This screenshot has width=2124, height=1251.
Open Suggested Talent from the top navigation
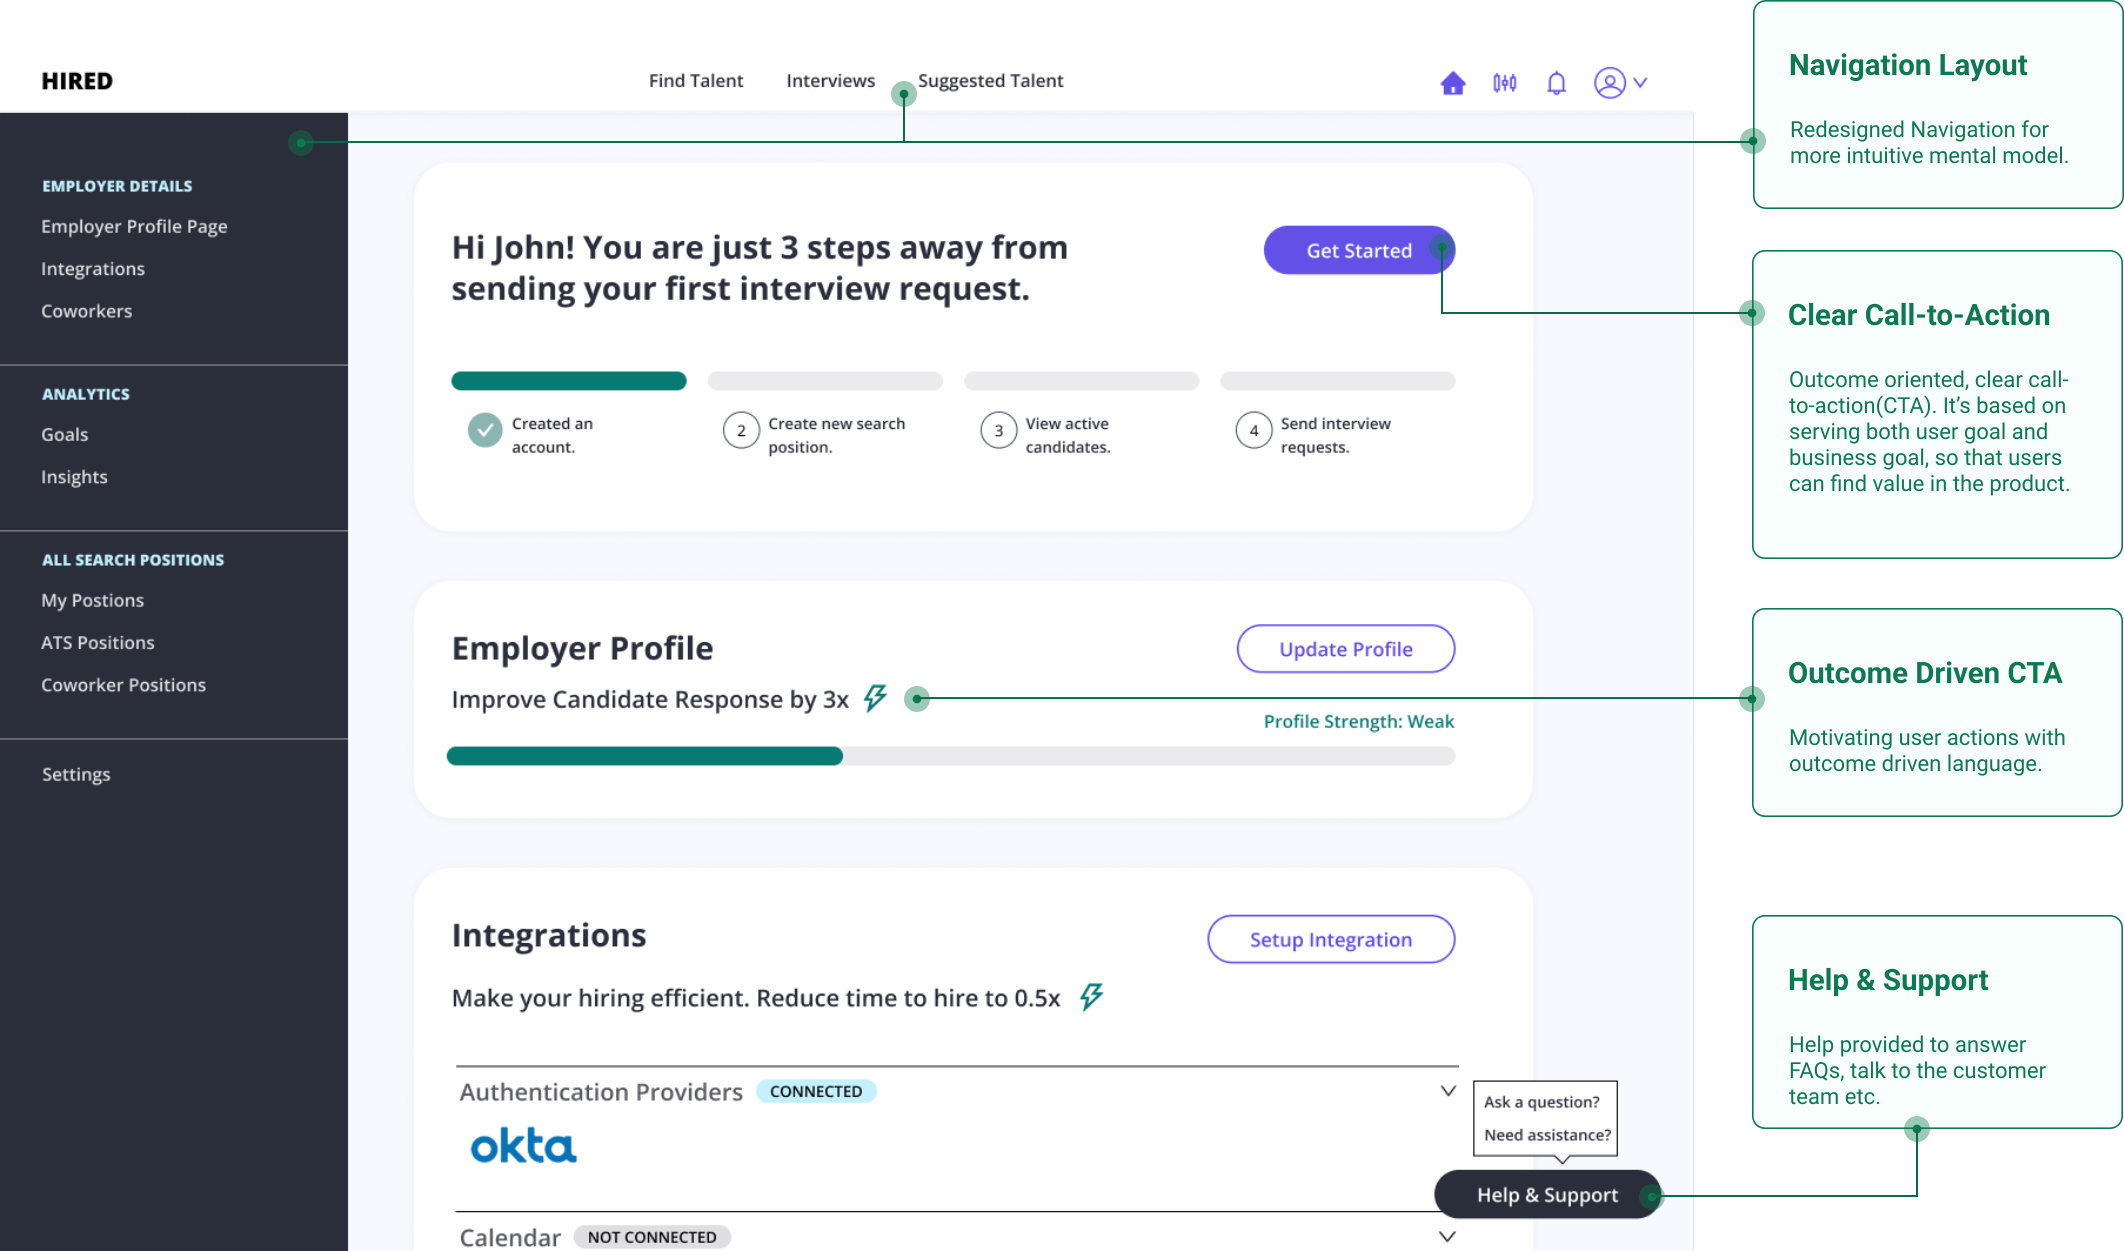[990, 80]
